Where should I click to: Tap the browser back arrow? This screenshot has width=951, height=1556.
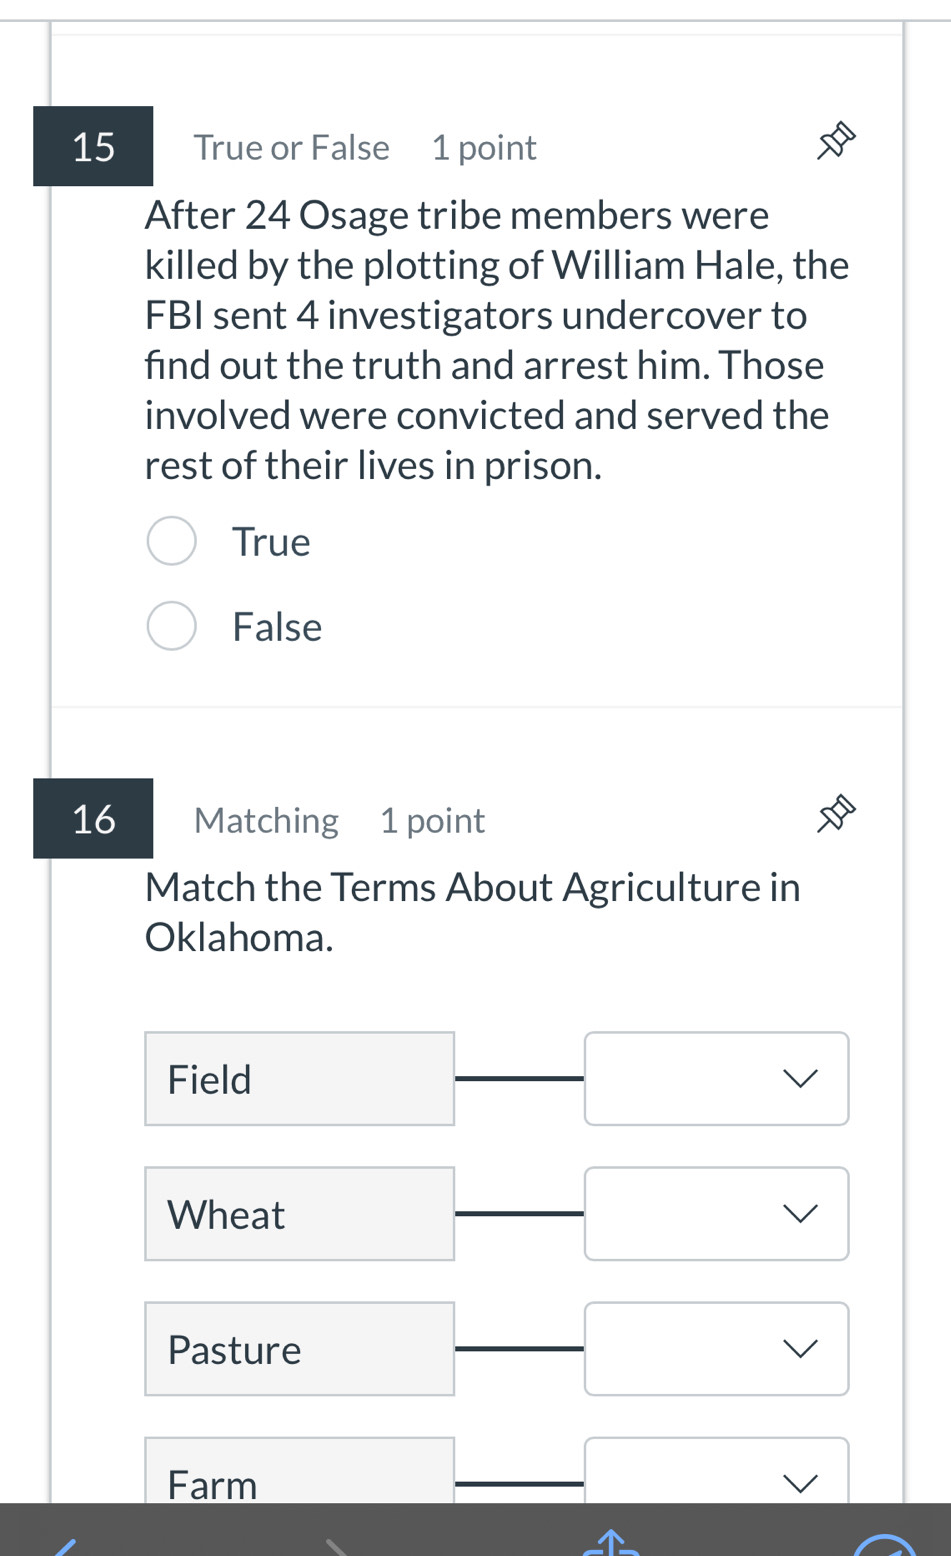point(64,1546)
